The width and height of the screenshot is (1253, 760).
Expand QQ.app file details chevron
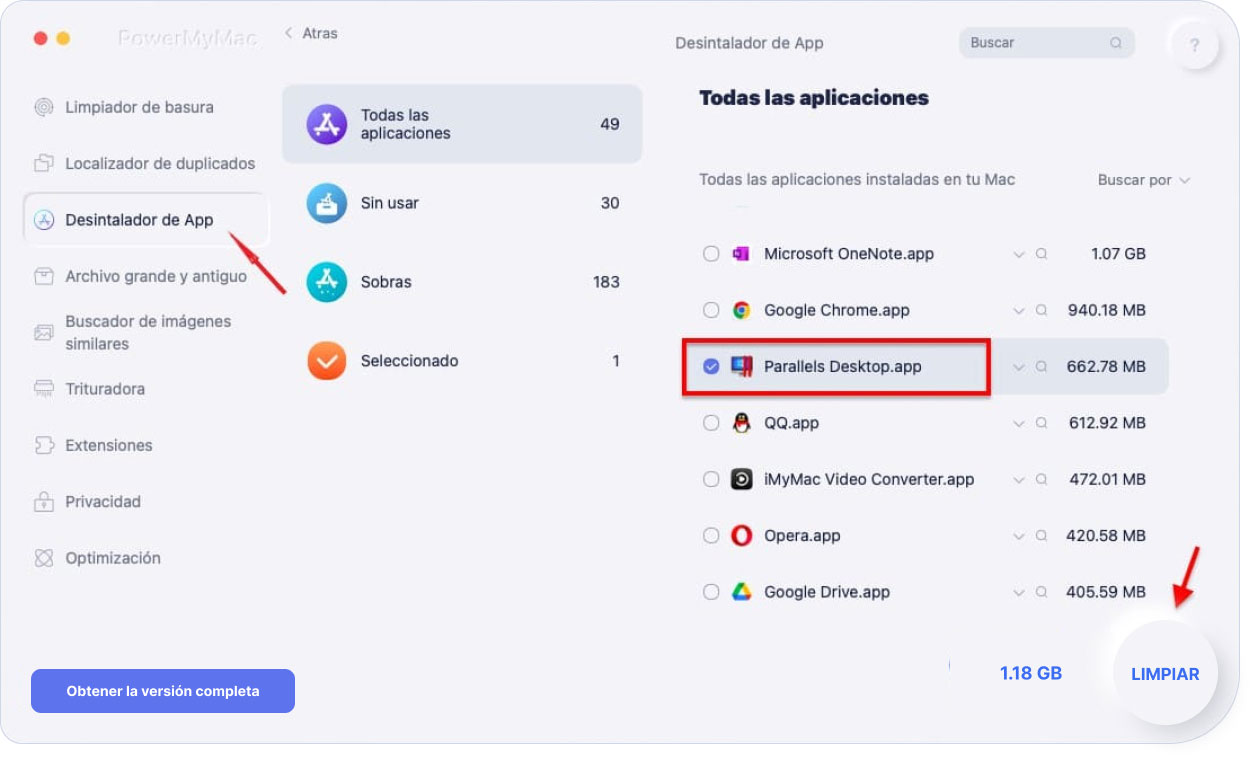click(x=1018, y=424)
